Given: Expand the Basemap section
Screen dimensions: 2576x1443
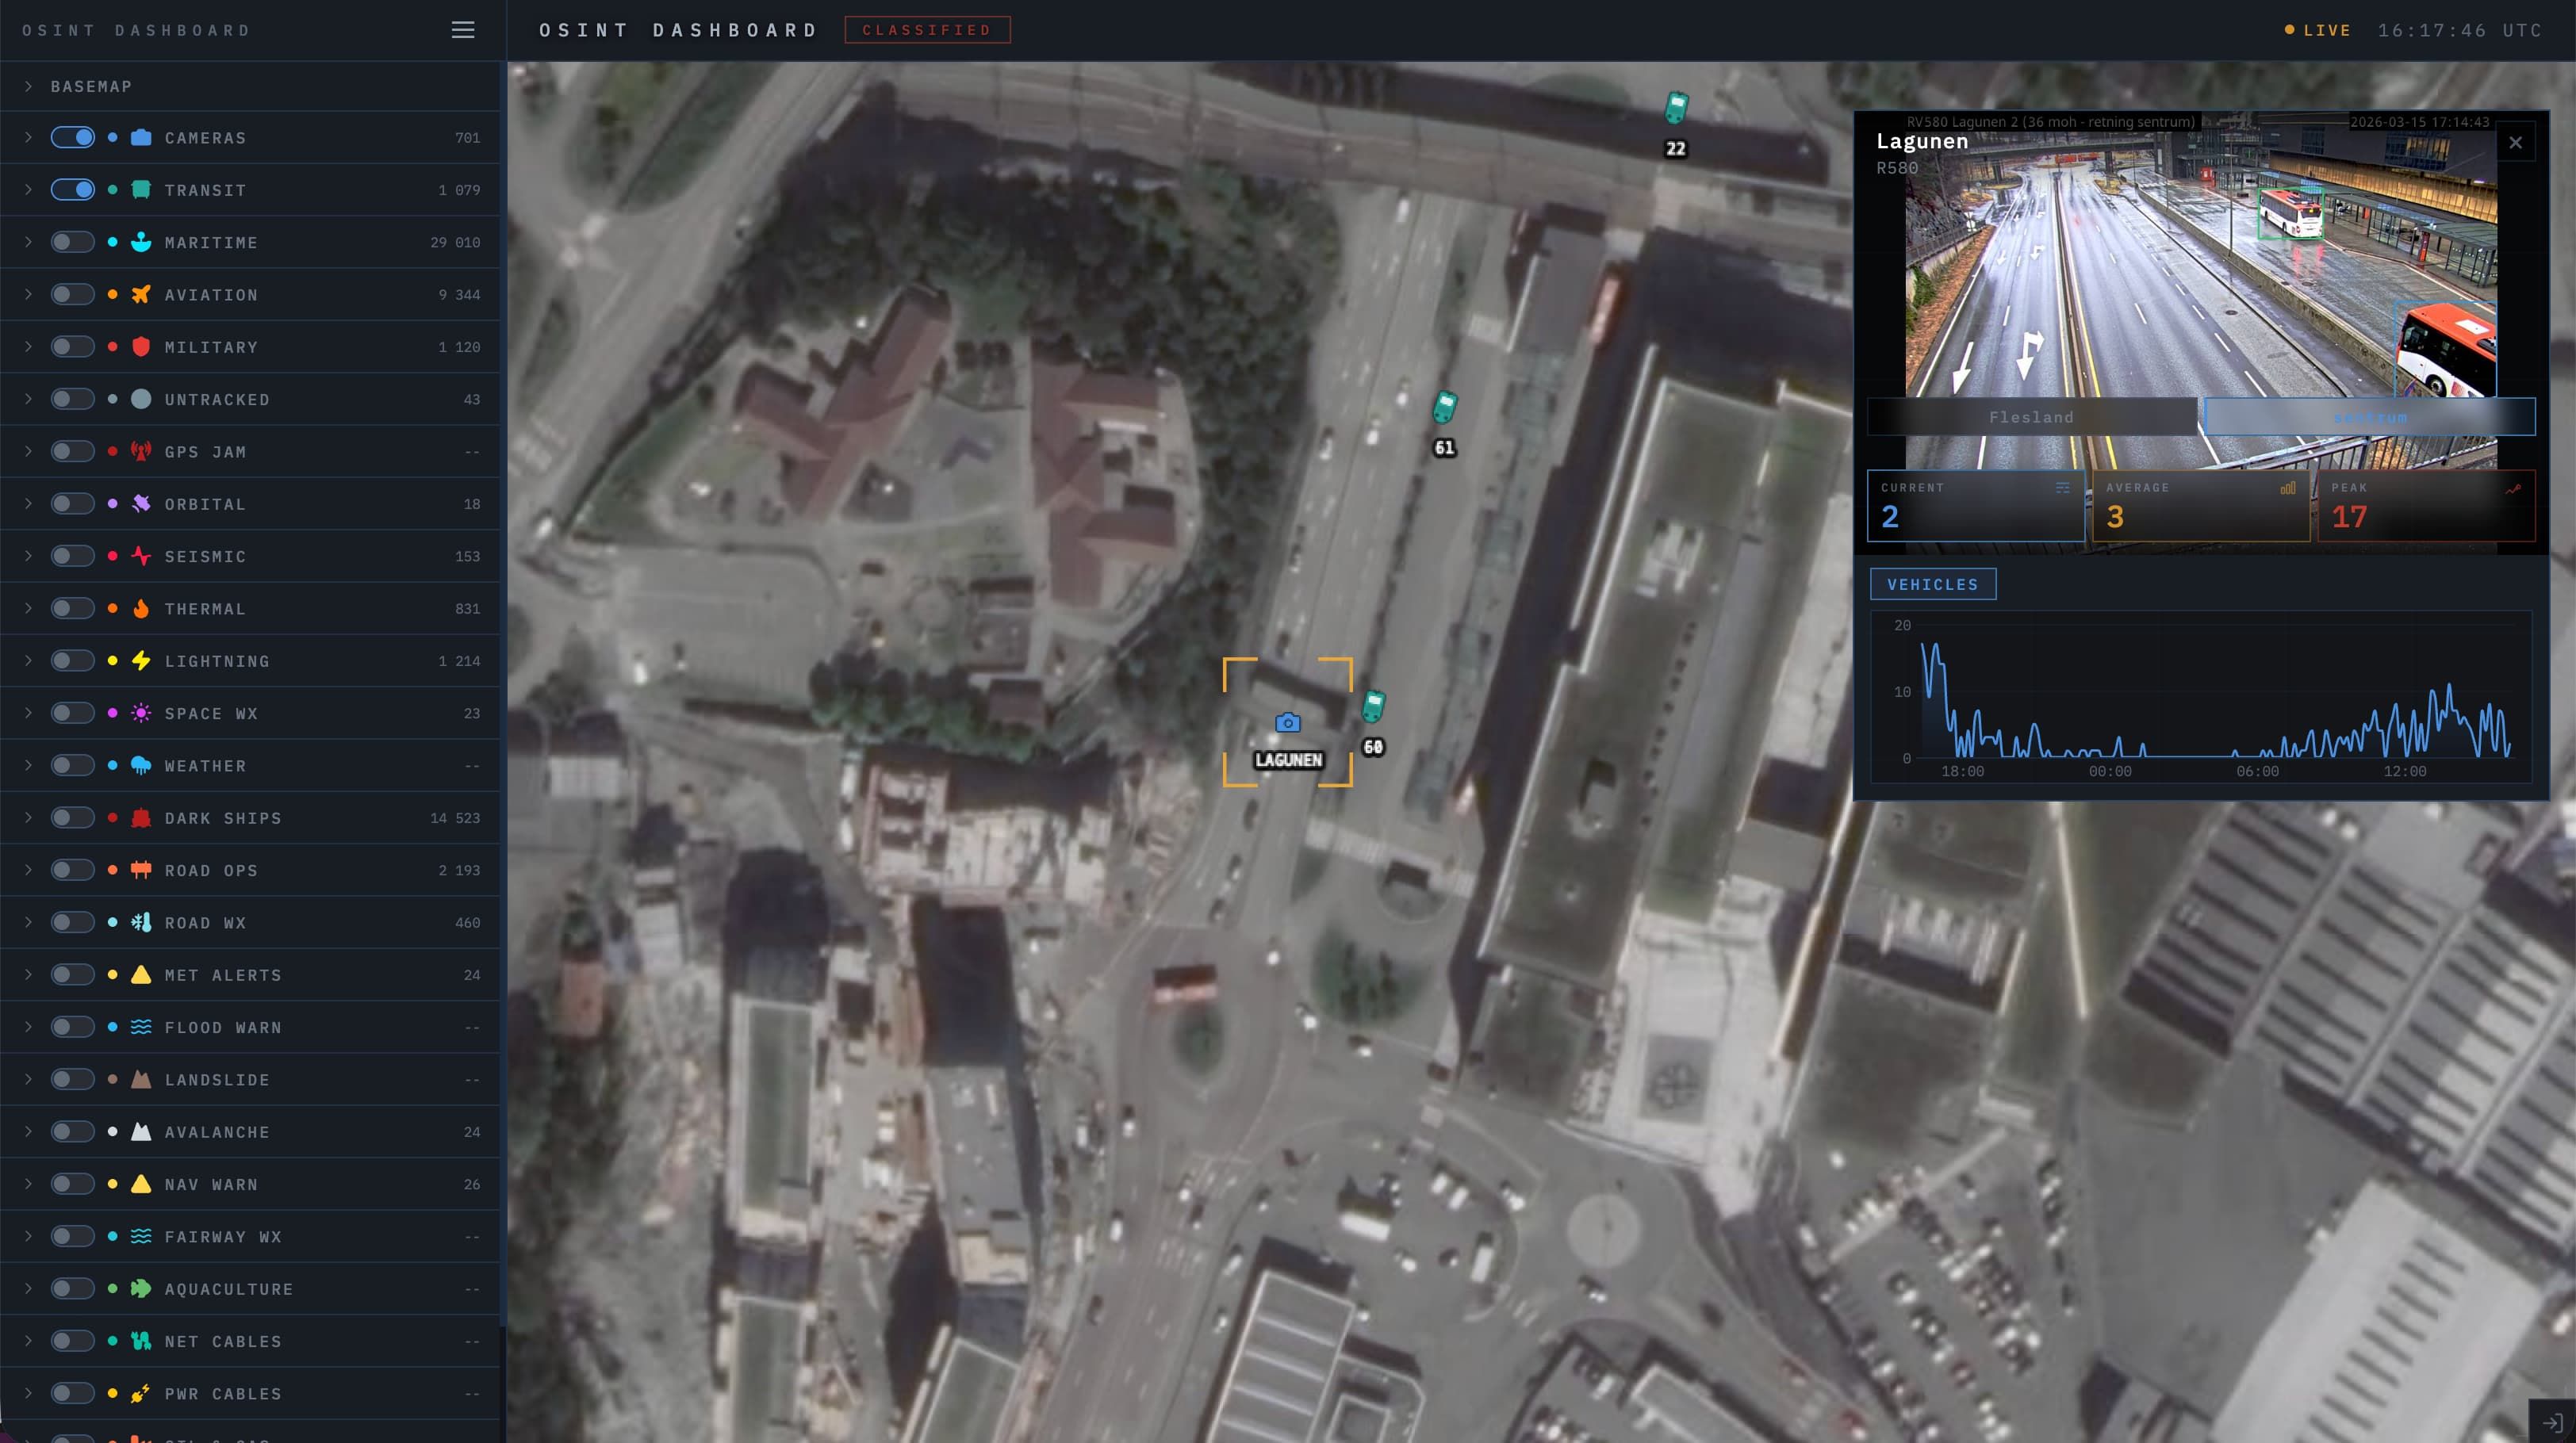Looking at the screenshot, I should (x=29, y=87).
